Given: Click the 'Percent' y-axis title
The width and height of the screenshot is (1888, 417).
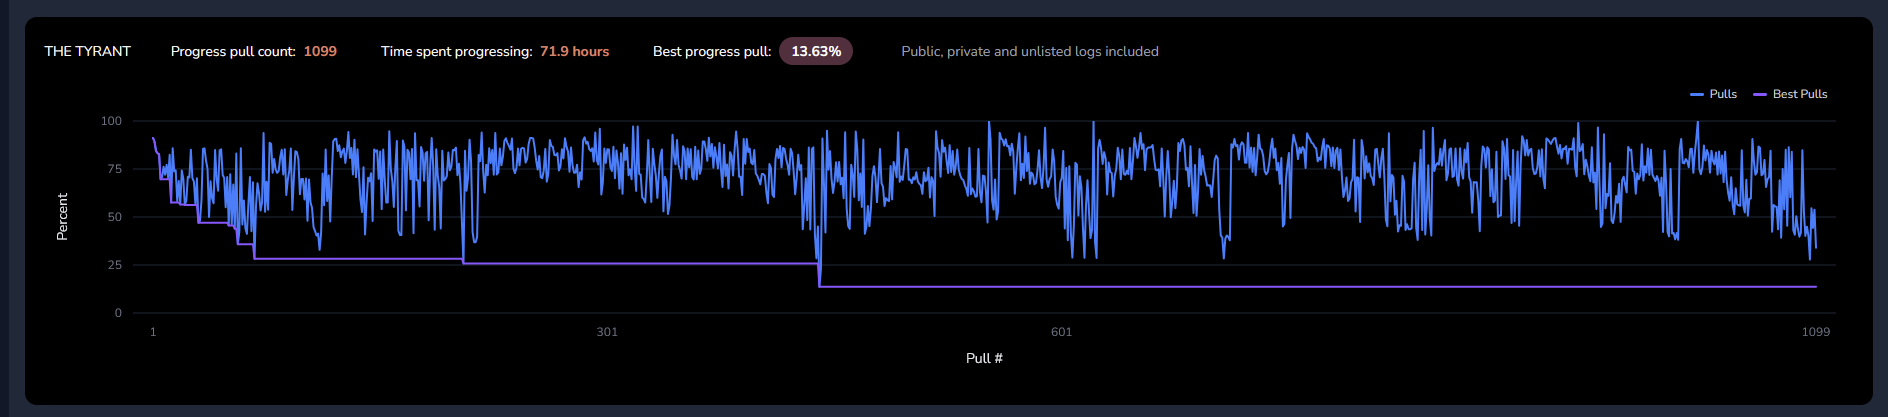Looking at the screenshot, I should coord(62,217).
